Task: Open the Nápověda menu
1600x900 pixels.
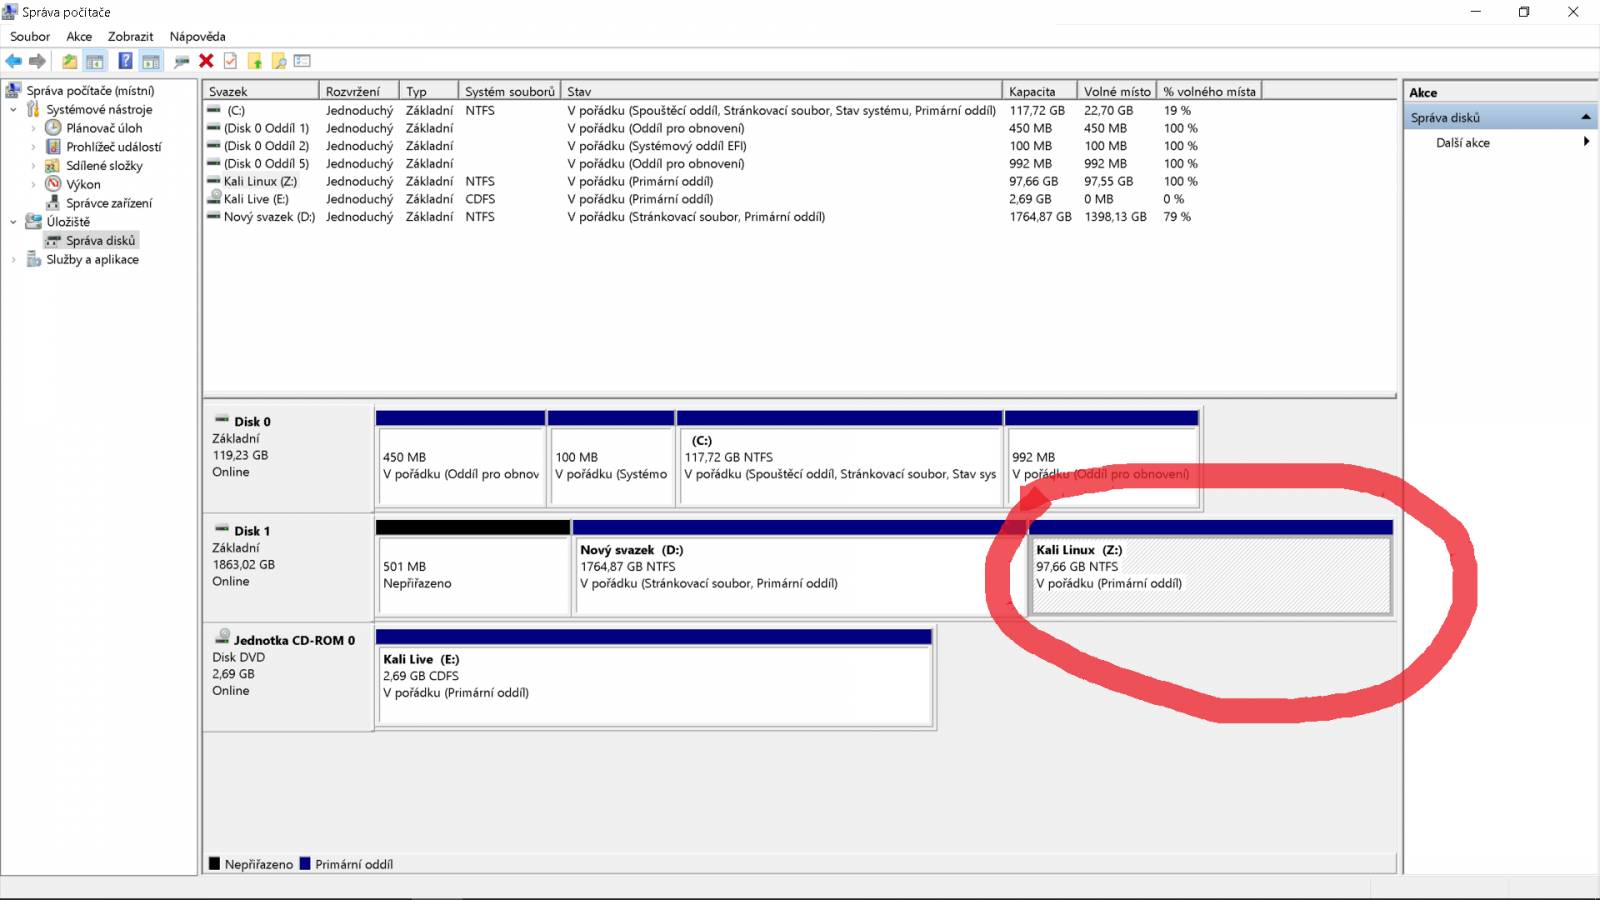Action: point(198,36)
